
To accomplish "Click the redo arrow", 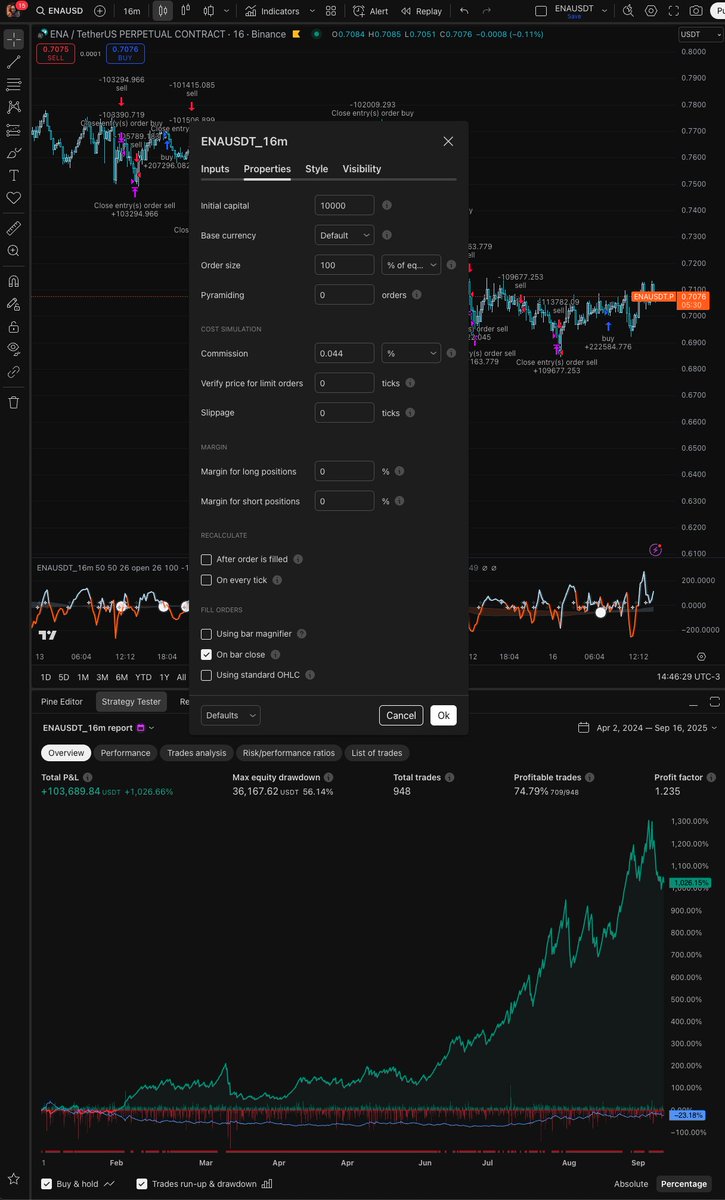I will 487,11.
